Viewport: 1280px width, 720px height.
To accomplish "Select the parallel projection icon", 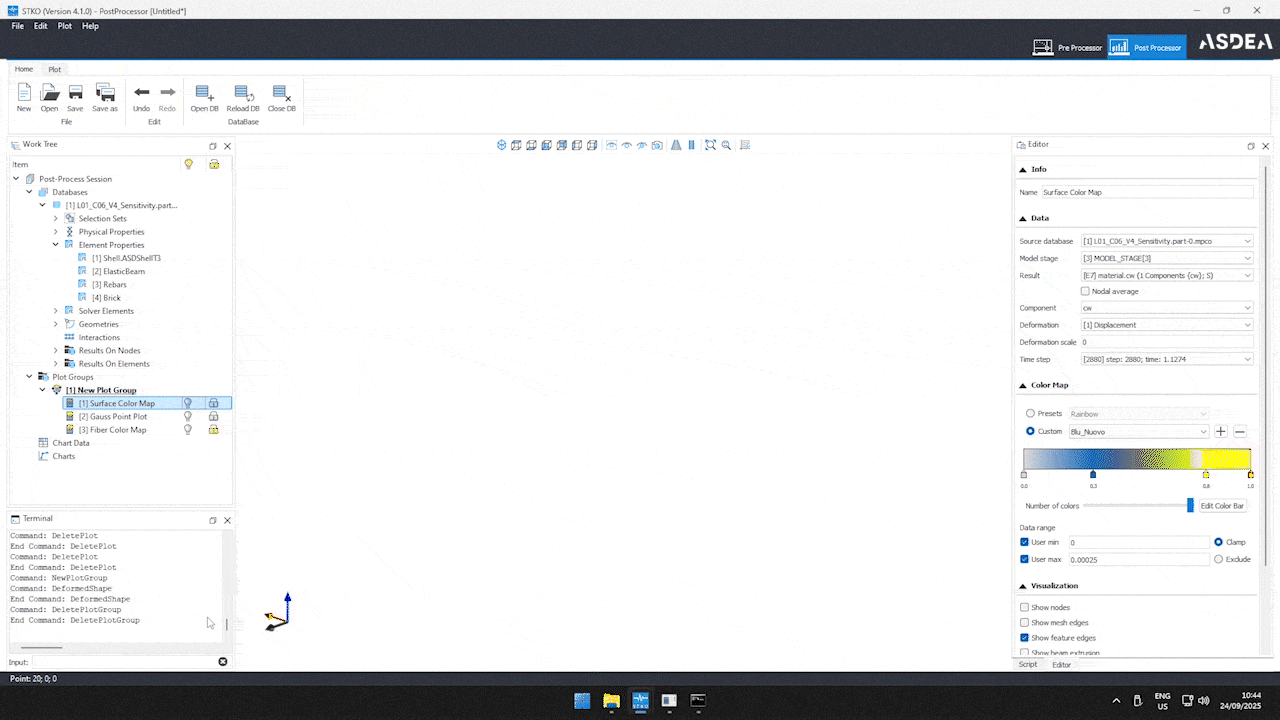I will [x=692, y=145].
